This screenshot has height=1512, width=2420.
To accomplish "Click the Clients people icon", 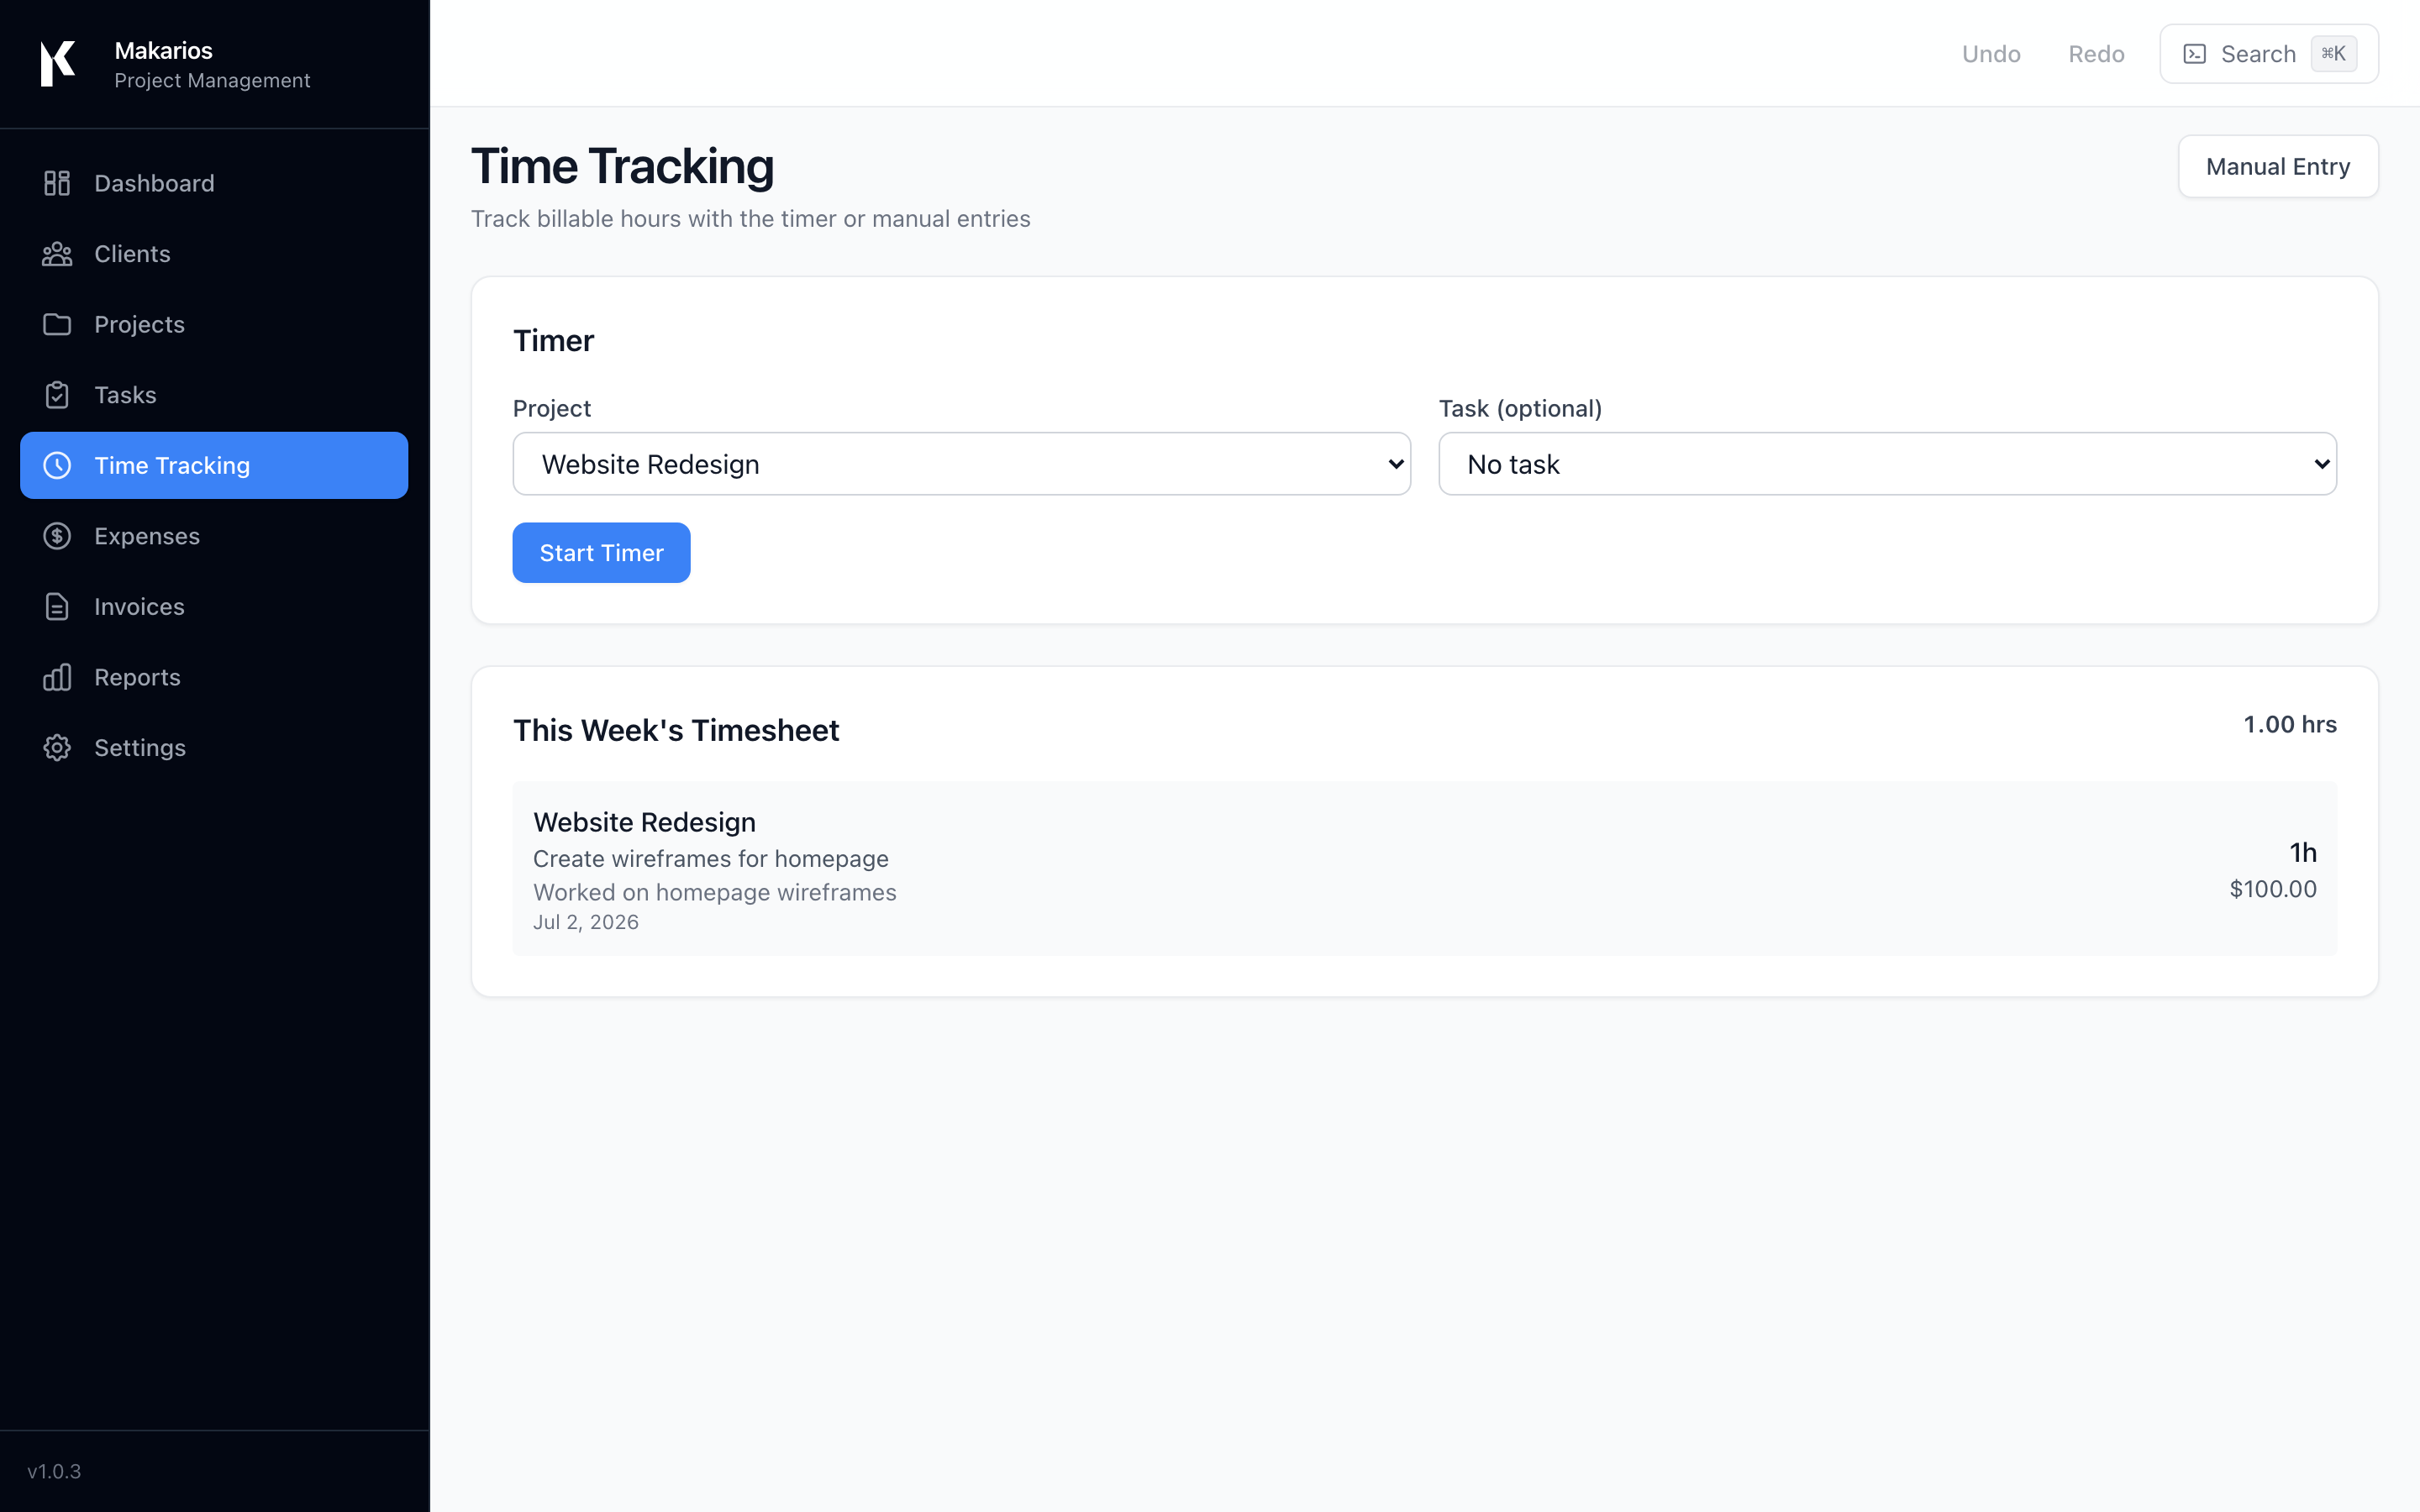I will click(57, 254).
